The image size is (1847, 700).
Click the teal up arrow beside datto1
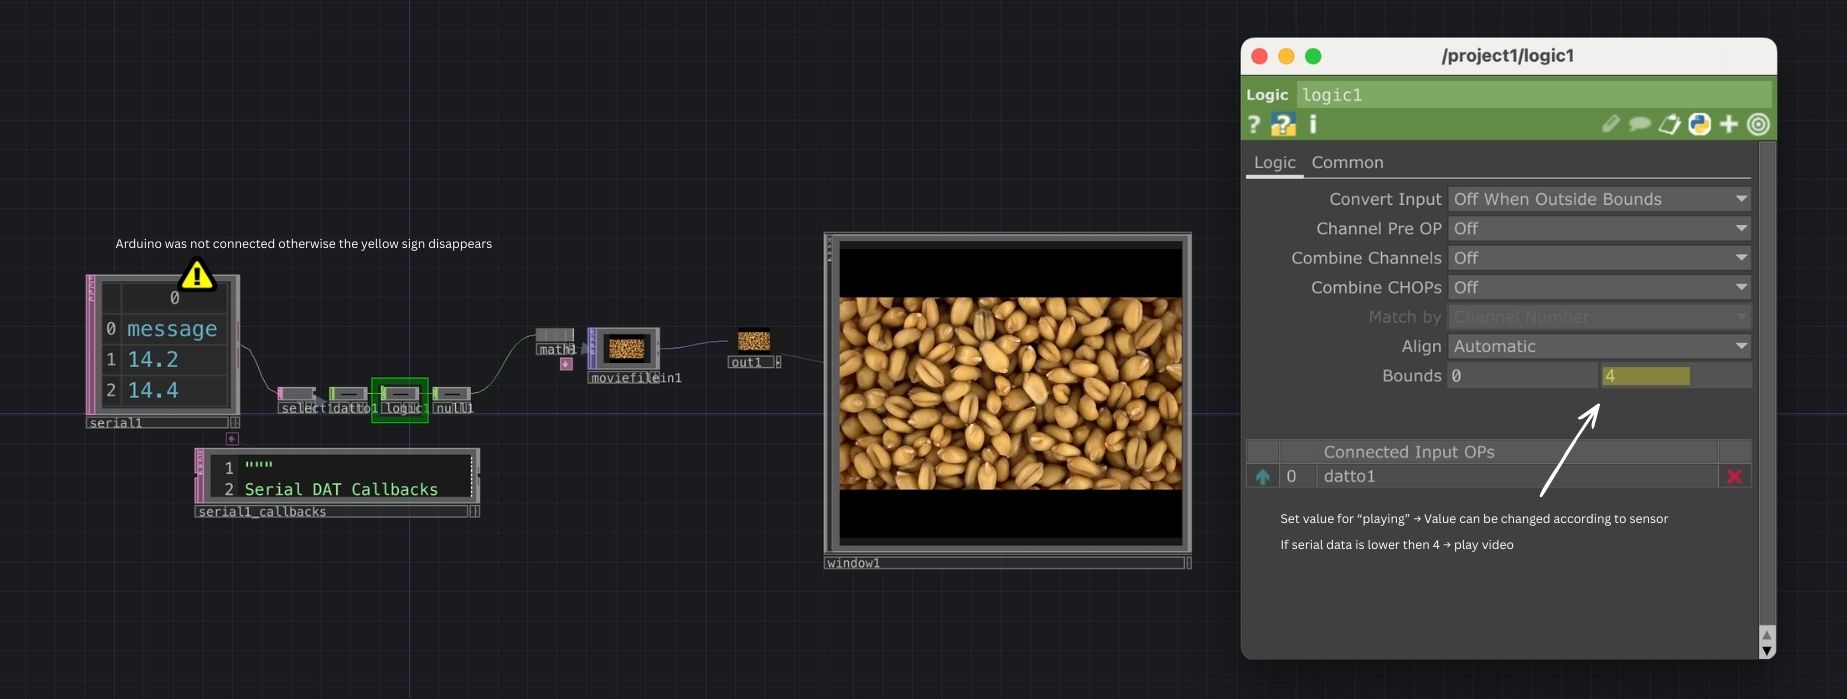pyautogui.click(x=1262, y=477)
